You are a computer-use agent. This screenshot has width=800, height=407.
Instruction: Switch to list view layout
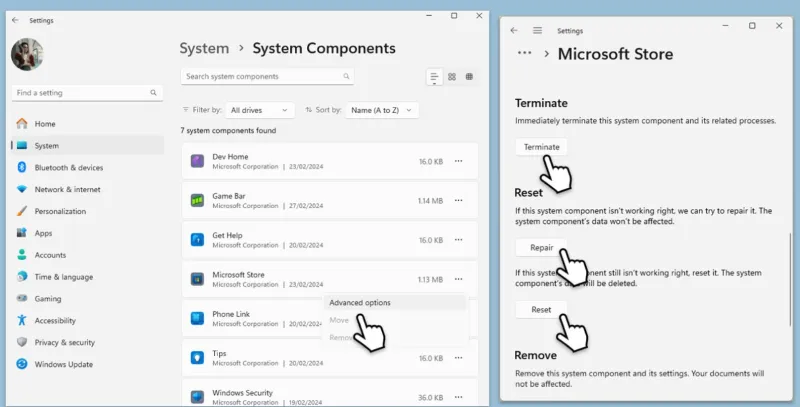coord(434,77)
